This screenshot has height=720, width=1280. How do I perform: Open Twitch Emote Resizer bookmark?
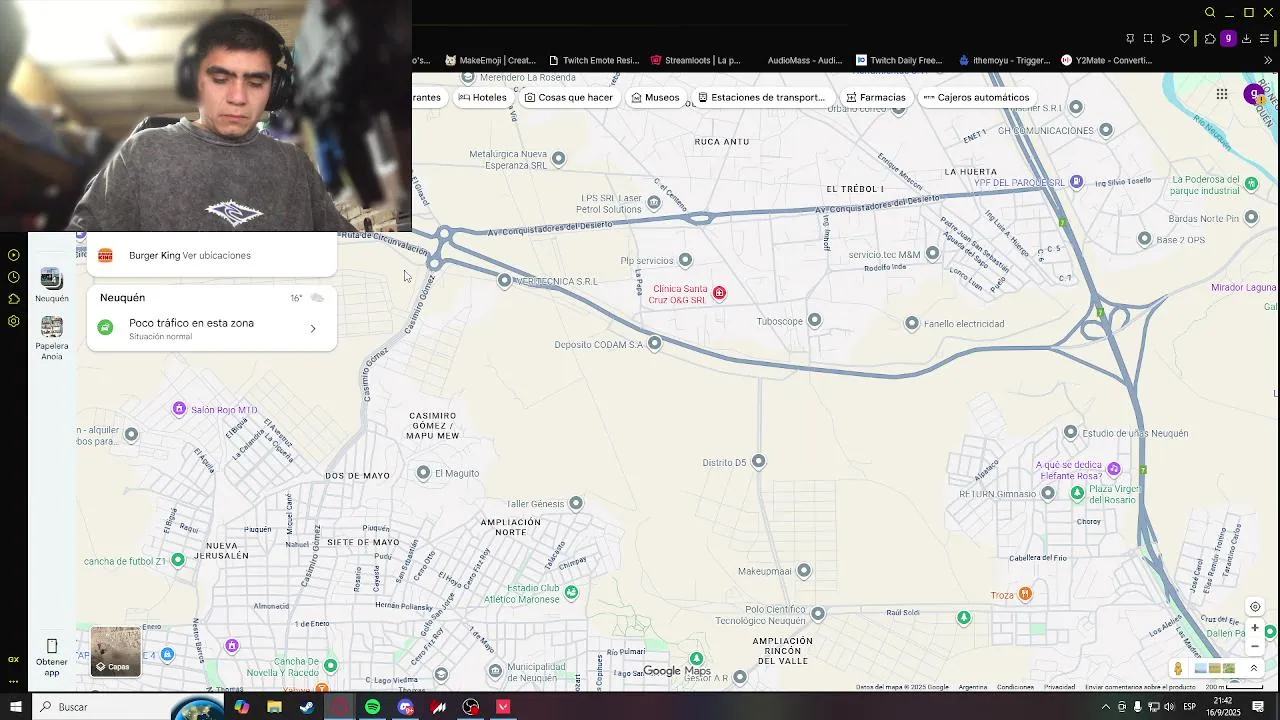594,60
